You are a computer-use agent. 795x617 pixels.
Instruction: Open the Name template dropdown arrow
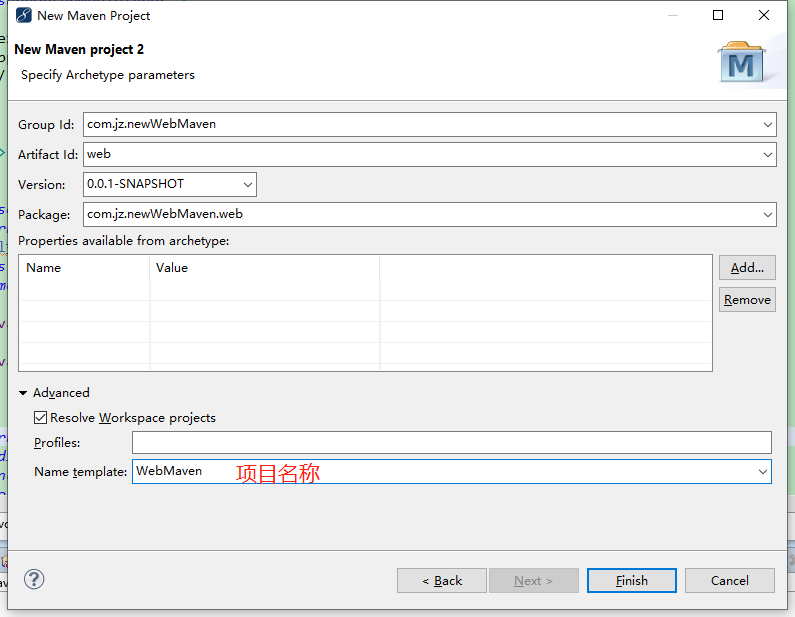coord(763,472)
